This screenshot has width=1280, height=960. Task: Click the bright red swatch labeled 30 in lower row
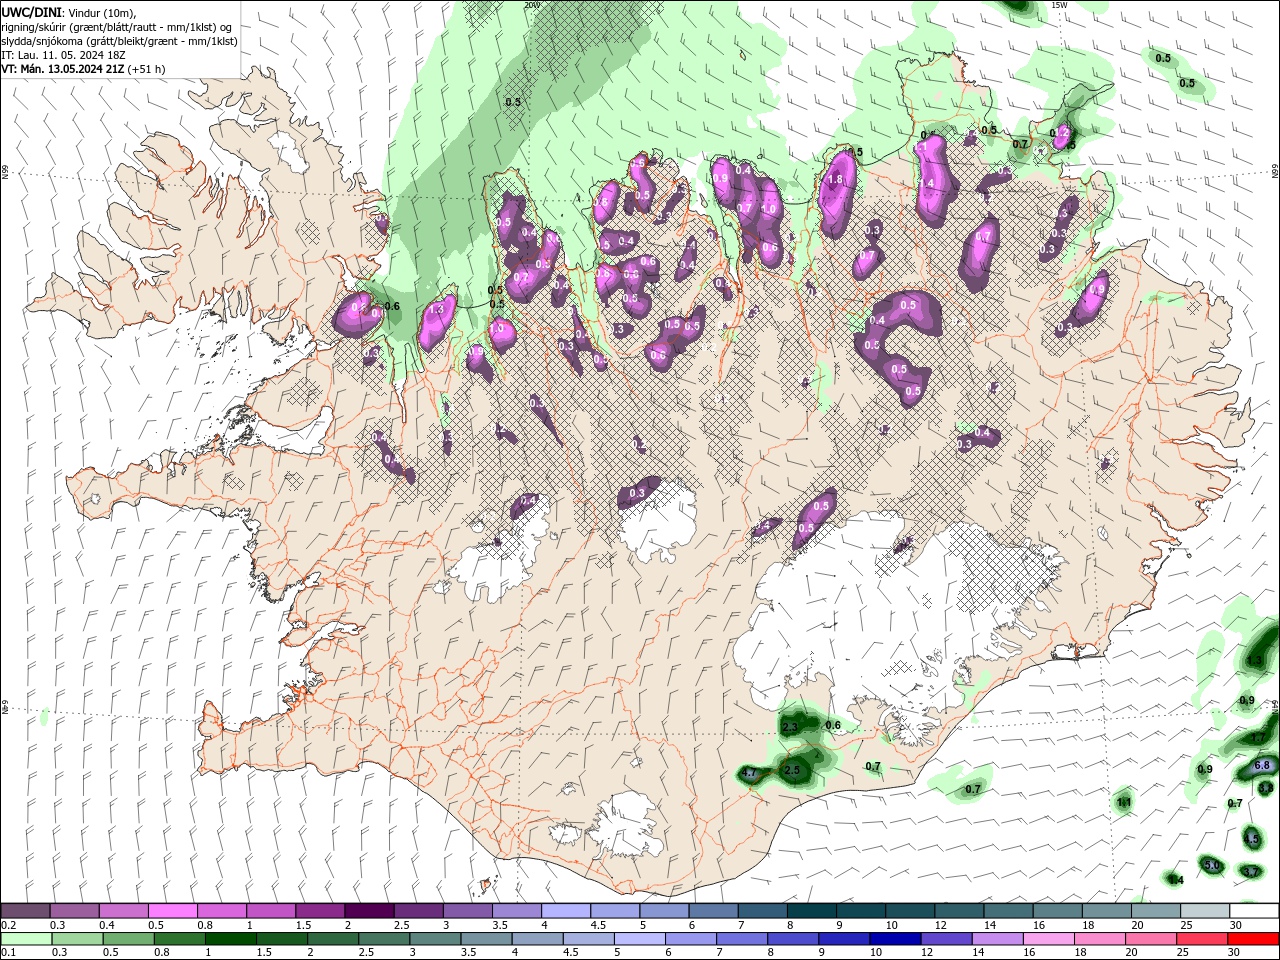coord(1253,939)
